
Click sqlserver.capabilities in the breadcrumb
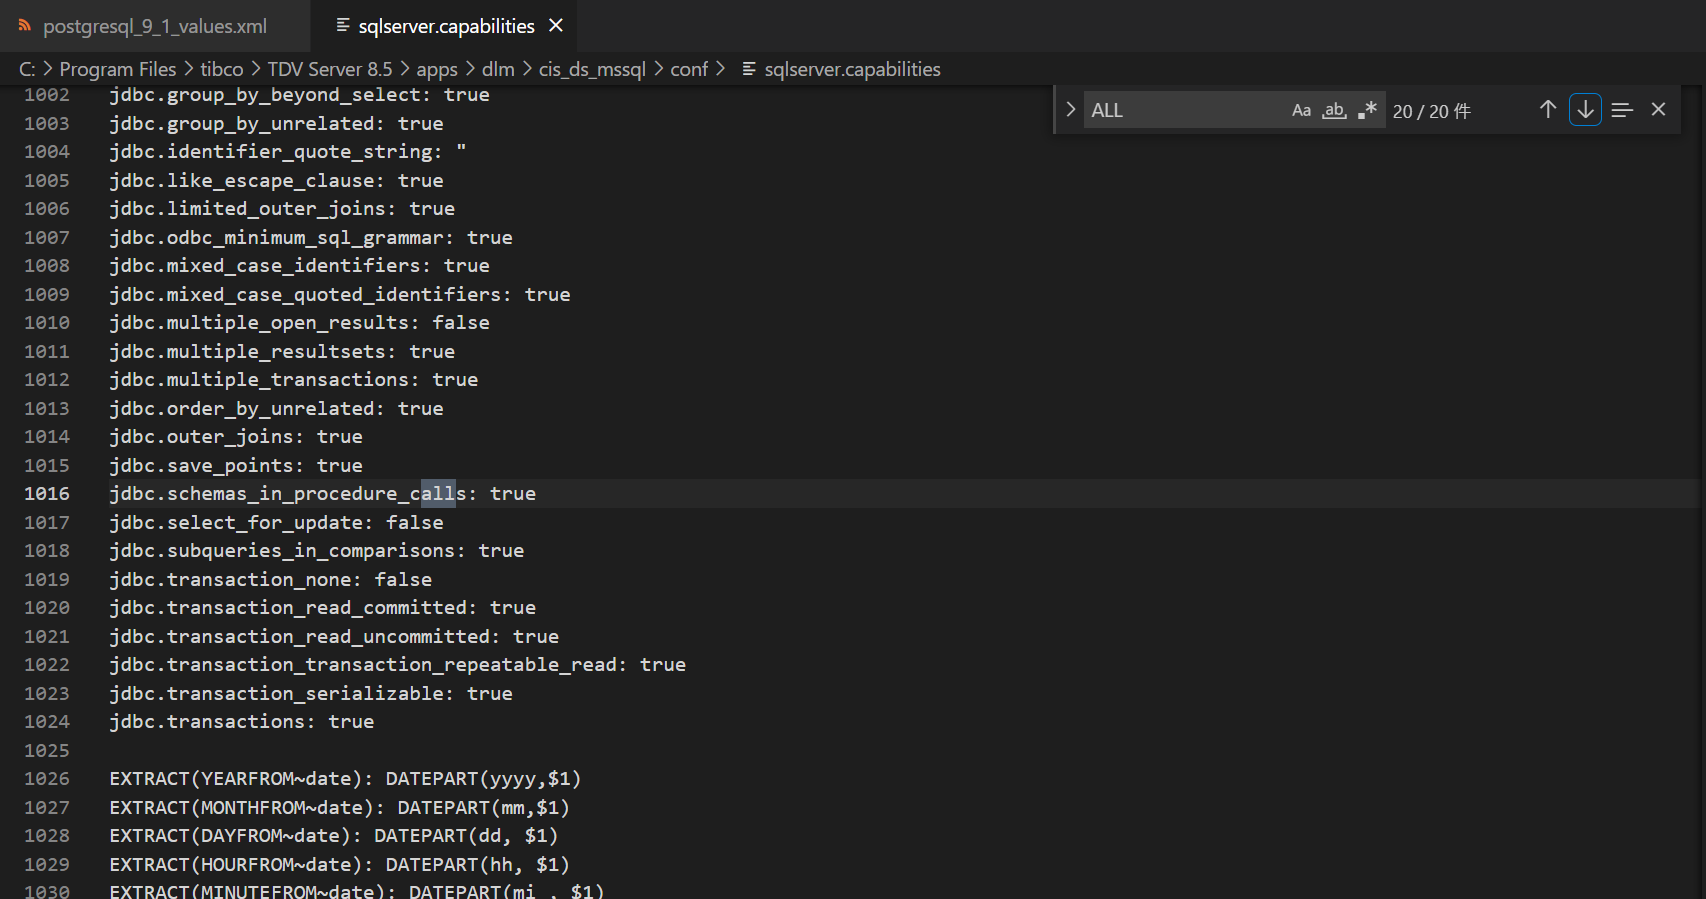tap(852, 69)
